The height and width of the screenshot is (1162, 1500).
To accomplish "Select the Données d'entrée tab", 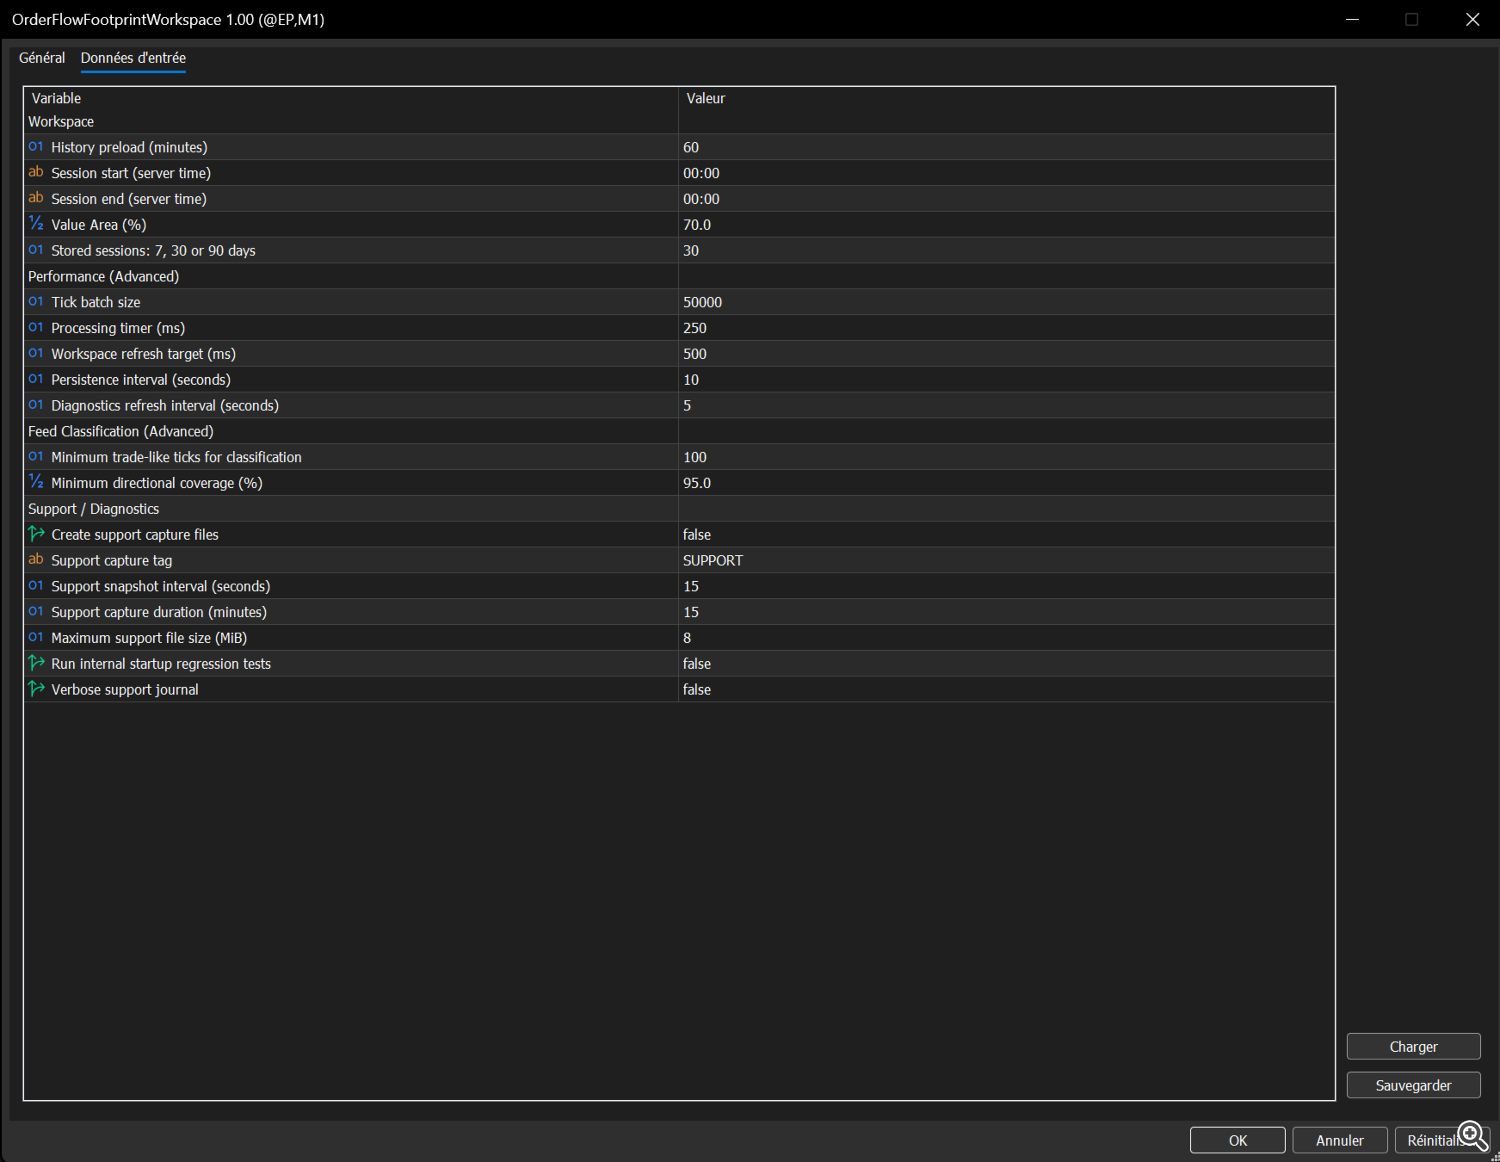I will point(133,58).
